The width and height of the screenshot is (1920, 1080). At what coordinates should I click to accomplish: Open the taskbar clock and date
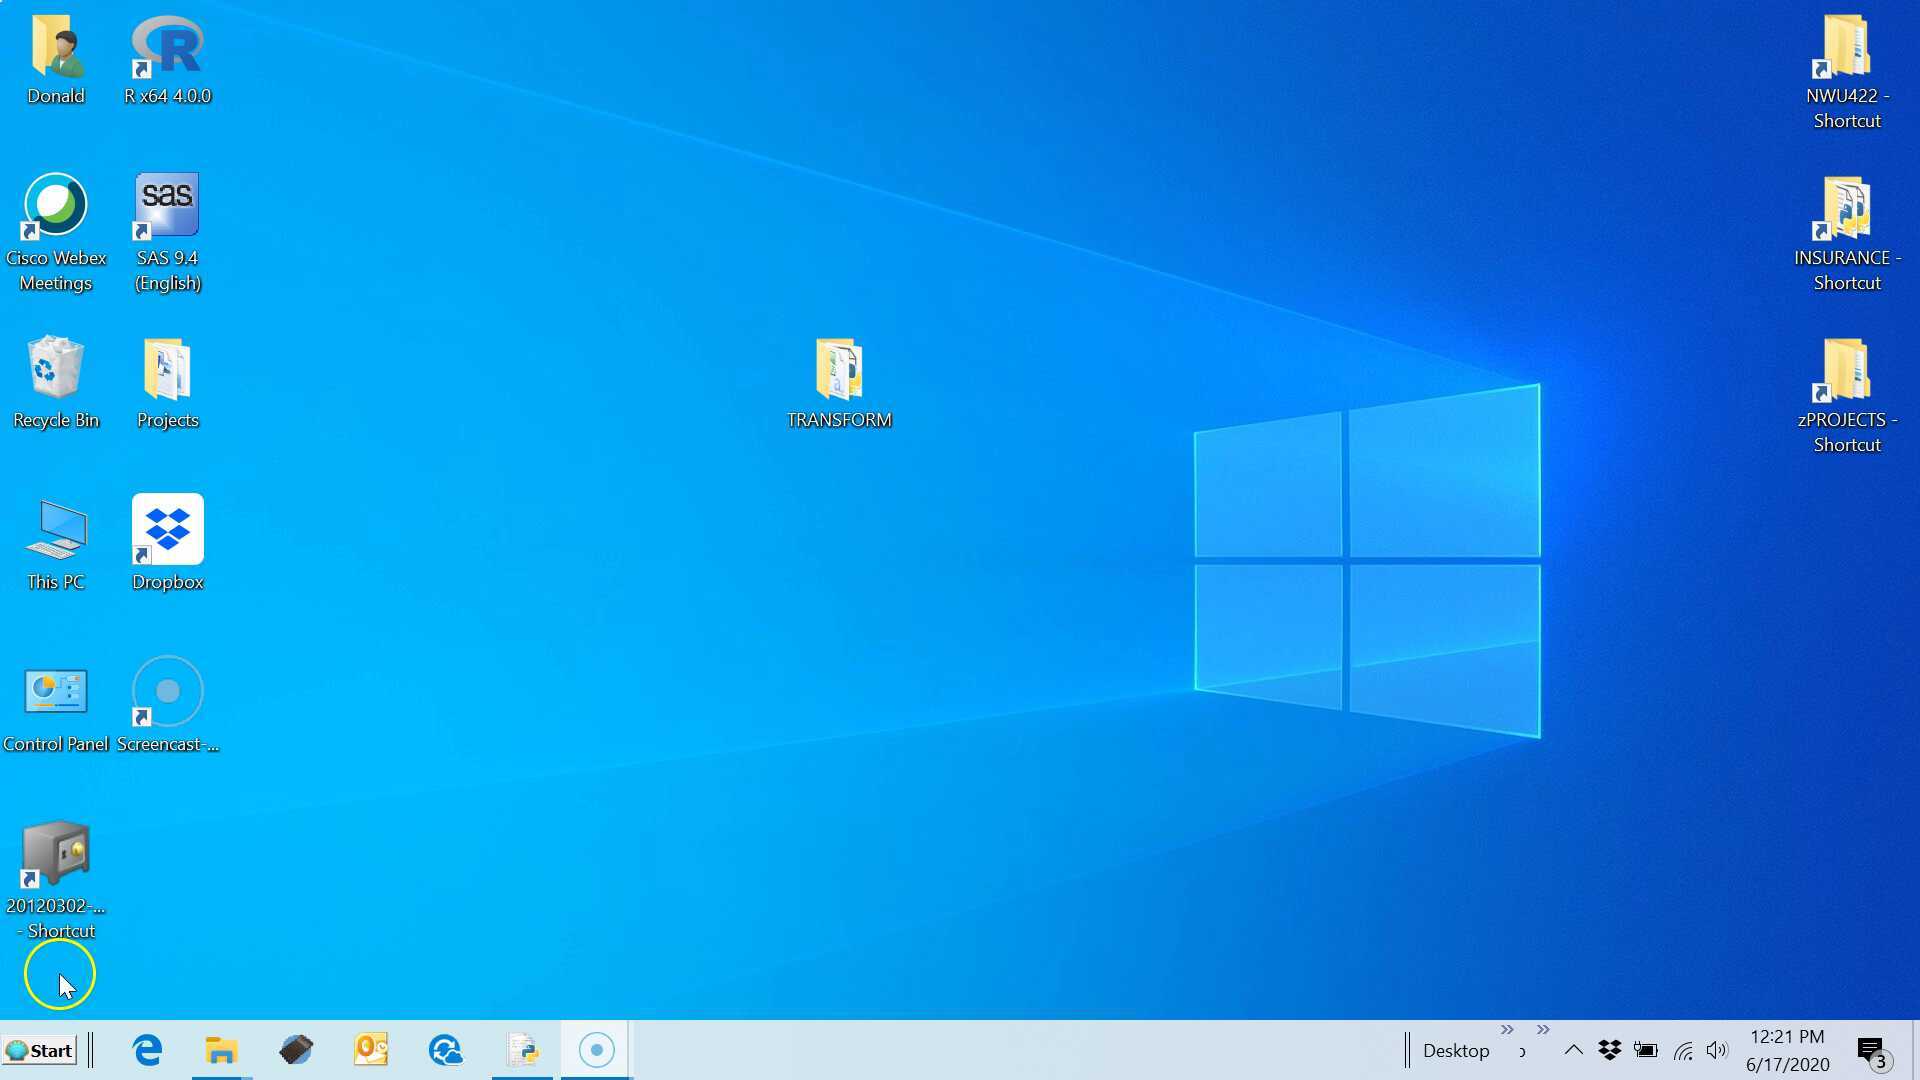pyautogui.click(x=1787, y=1050)
